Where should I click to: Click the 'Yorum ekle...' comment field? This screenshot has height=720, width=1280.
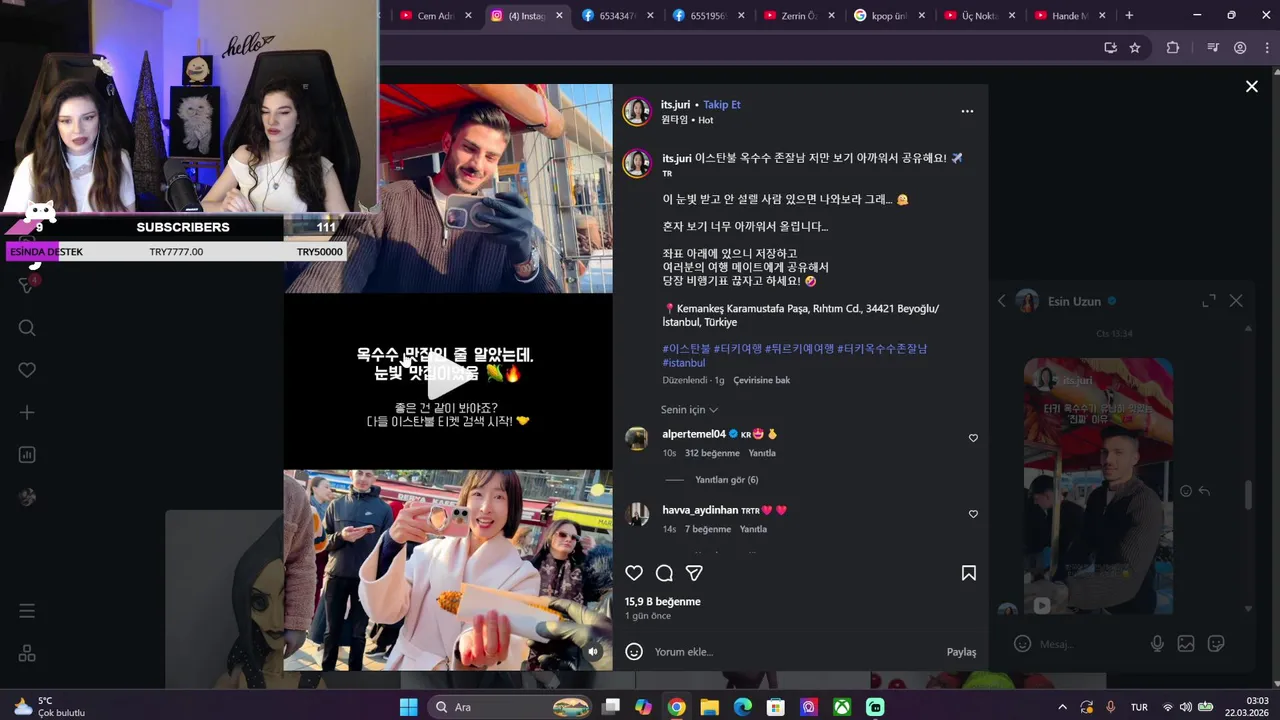(x=795, y=652)
